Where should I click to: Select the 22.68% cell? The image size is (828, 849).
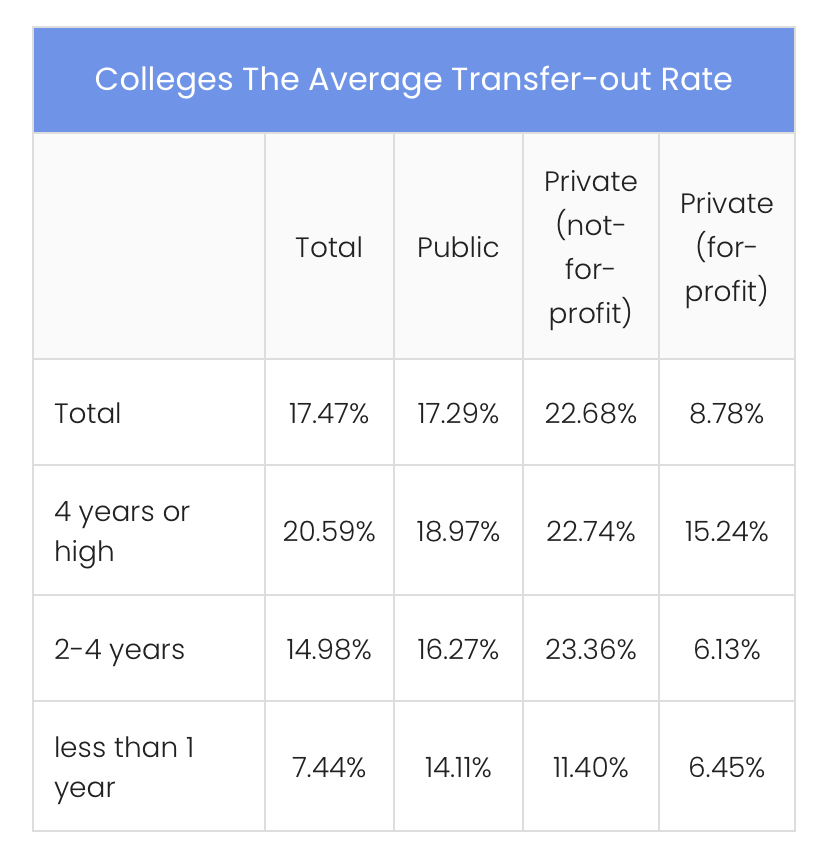(590, 413)
